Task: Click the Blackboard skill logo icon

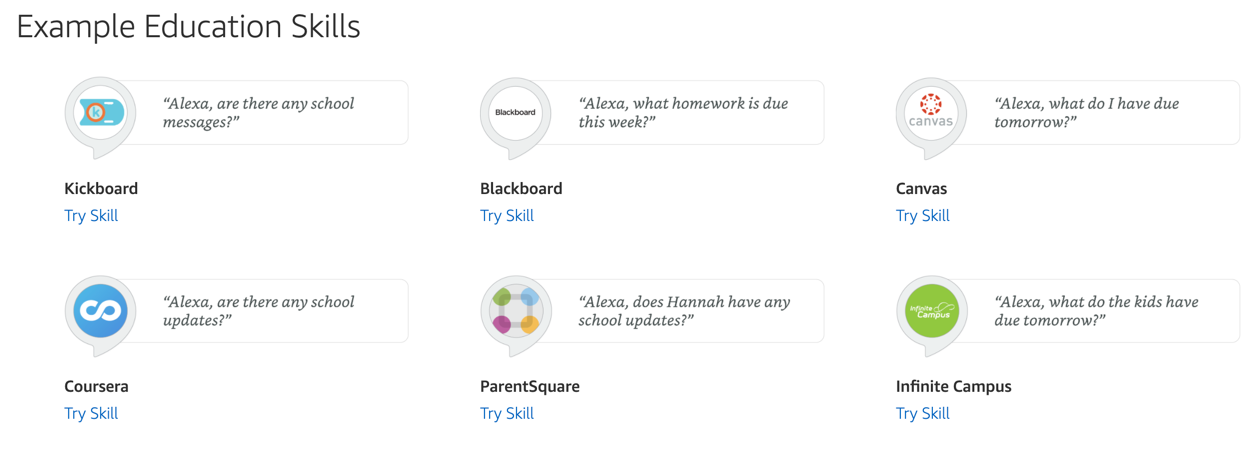Action: pos(516,113)
